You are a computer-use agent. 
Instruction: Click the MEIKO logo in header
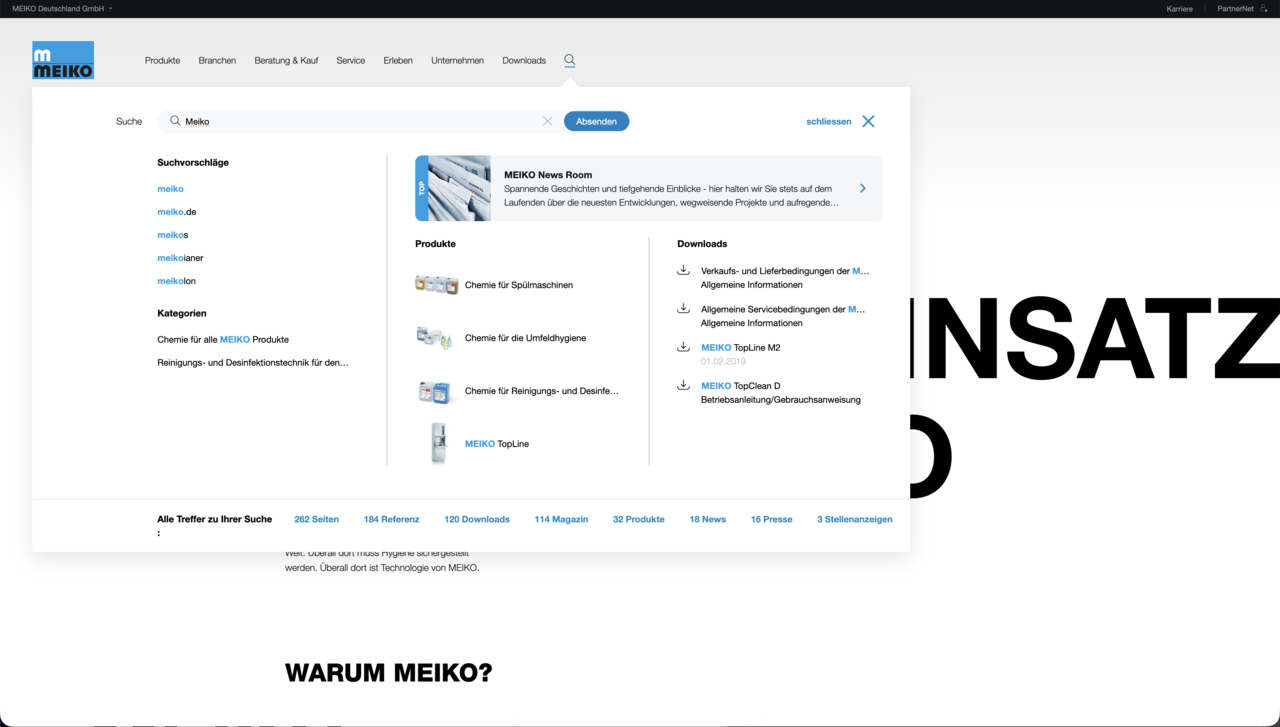click(63, 60)
